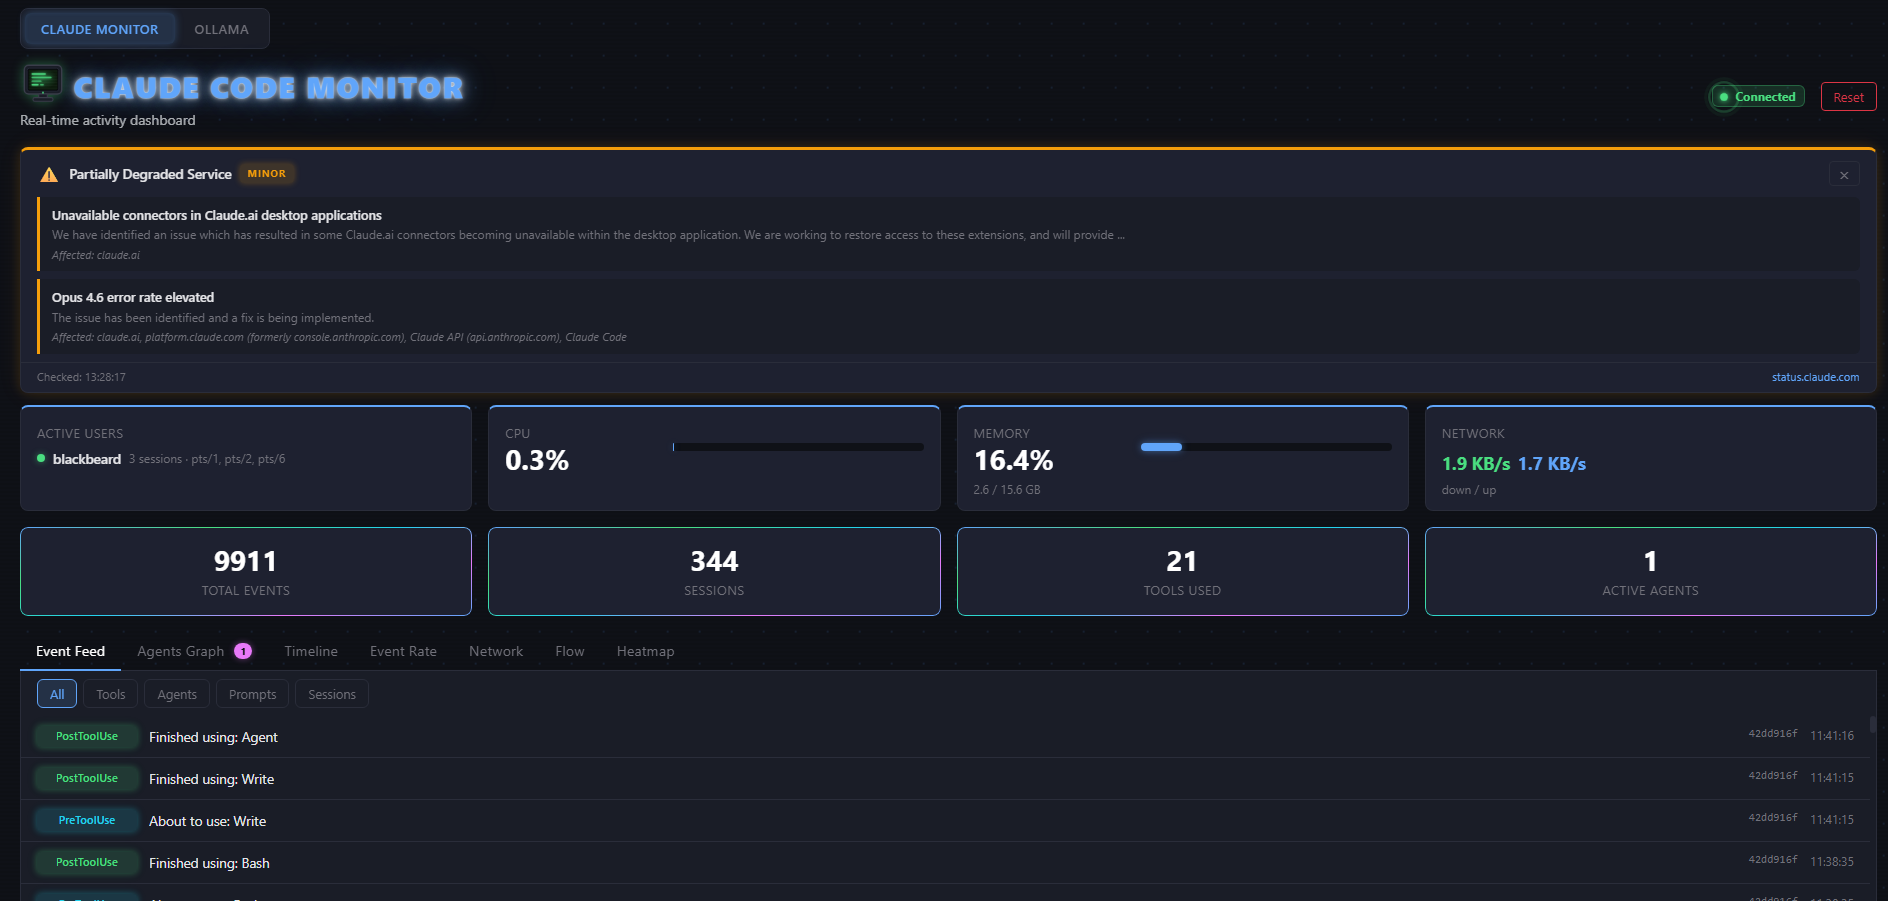Image resolution: width=1888 pixels, height=901 pixels.
Task: Click the 21 Tools Used card
Action: click(1182, 571)
